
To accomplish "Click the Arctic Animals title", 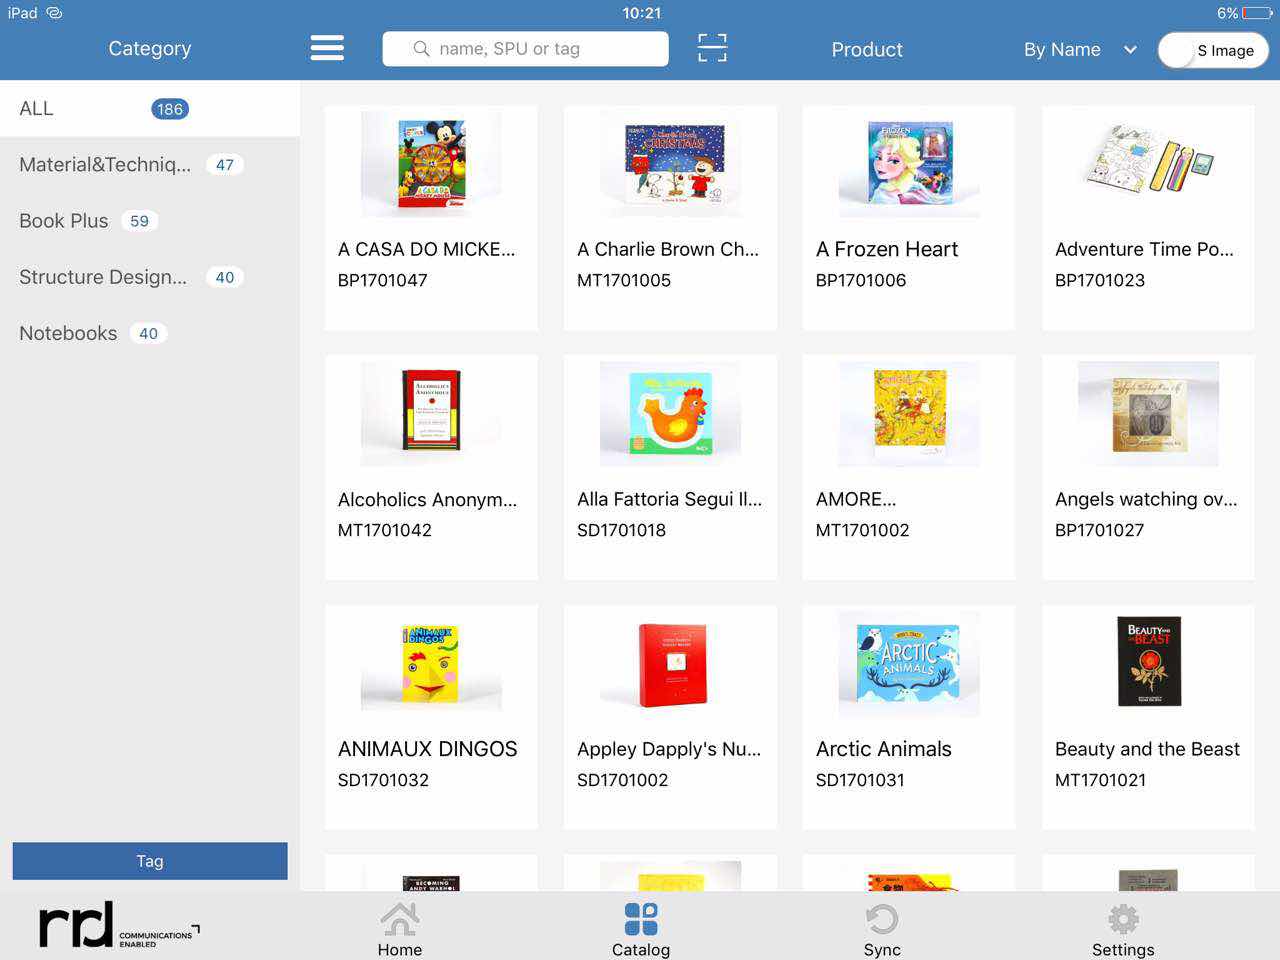I will point(883,749).
